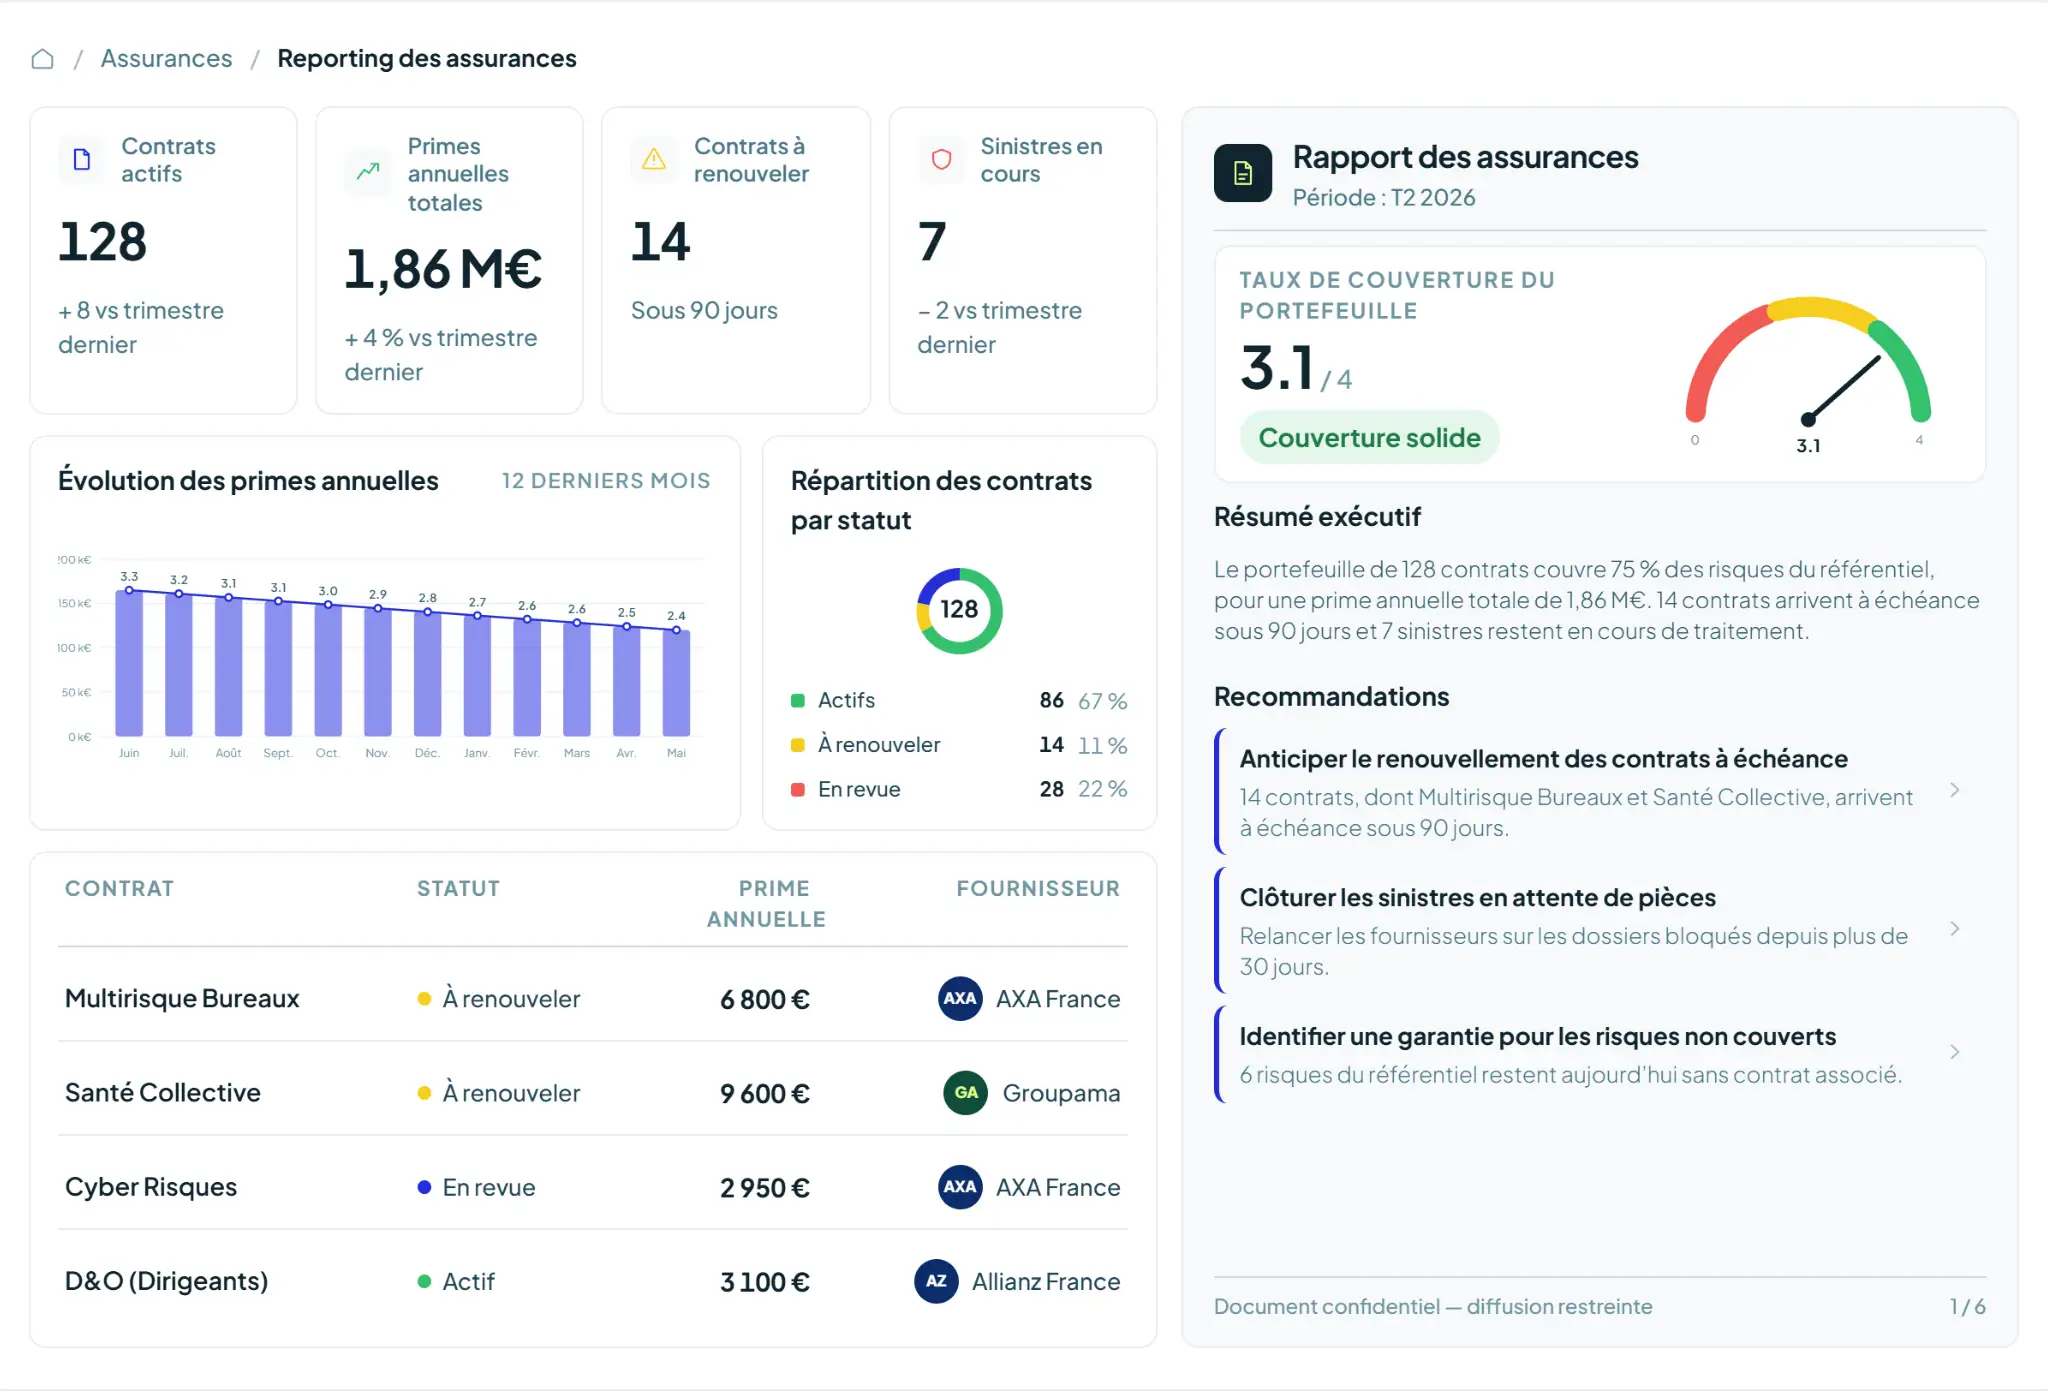Click the yellow À renouveler legend swatch

click(798, 745)
